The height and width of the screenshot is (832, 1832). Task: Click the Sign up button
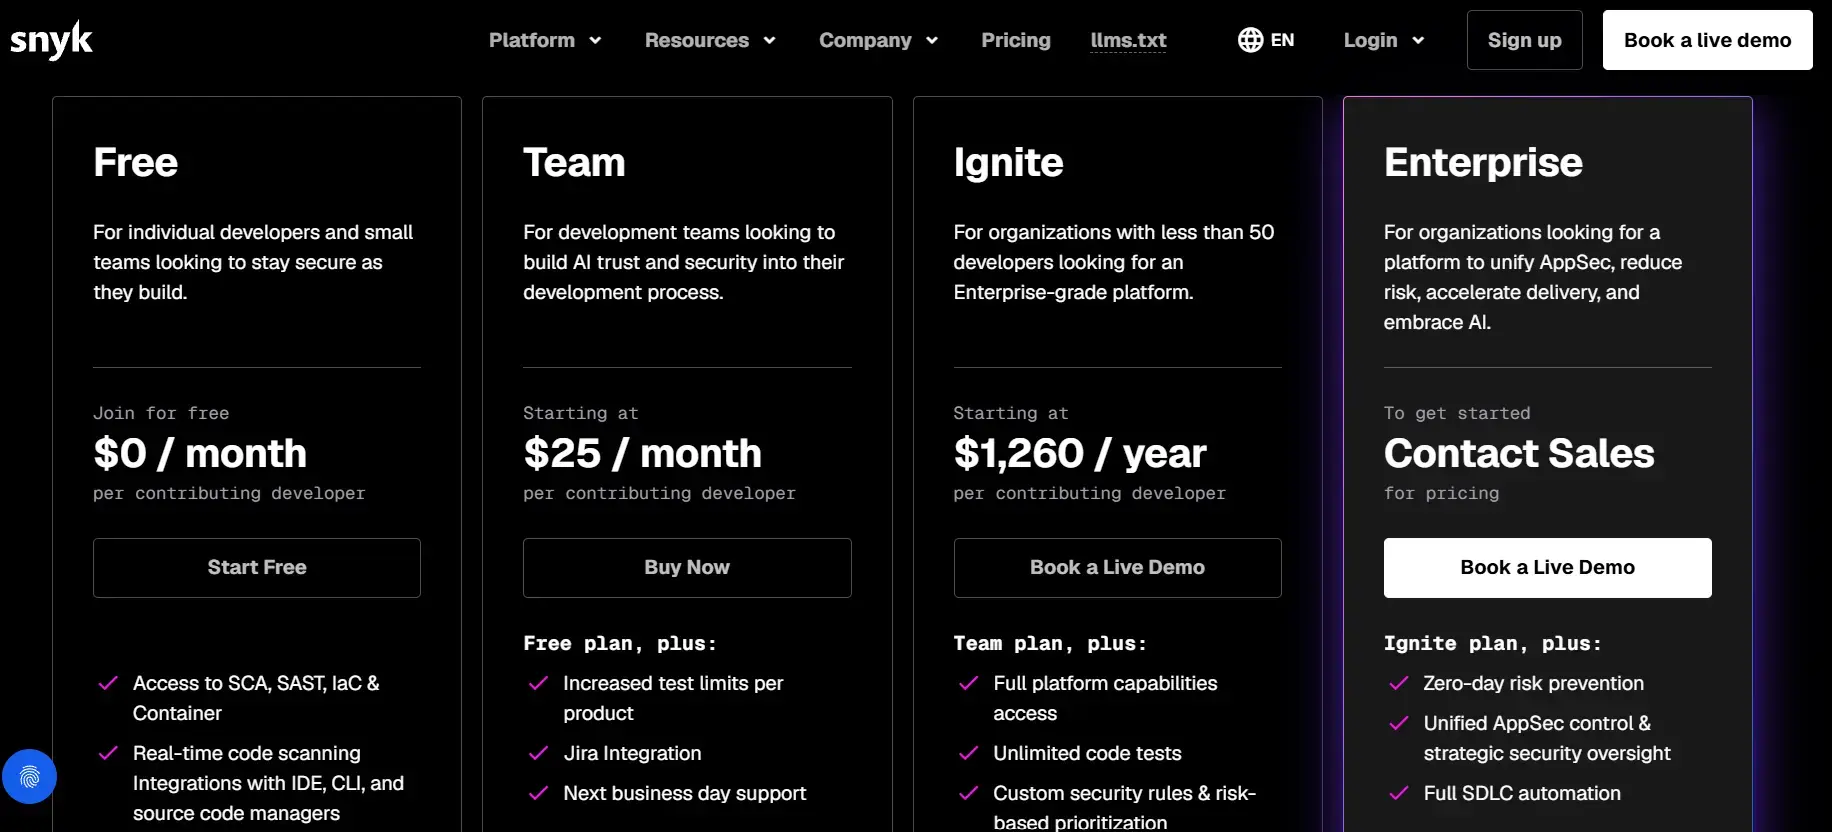click(1524, 40)
